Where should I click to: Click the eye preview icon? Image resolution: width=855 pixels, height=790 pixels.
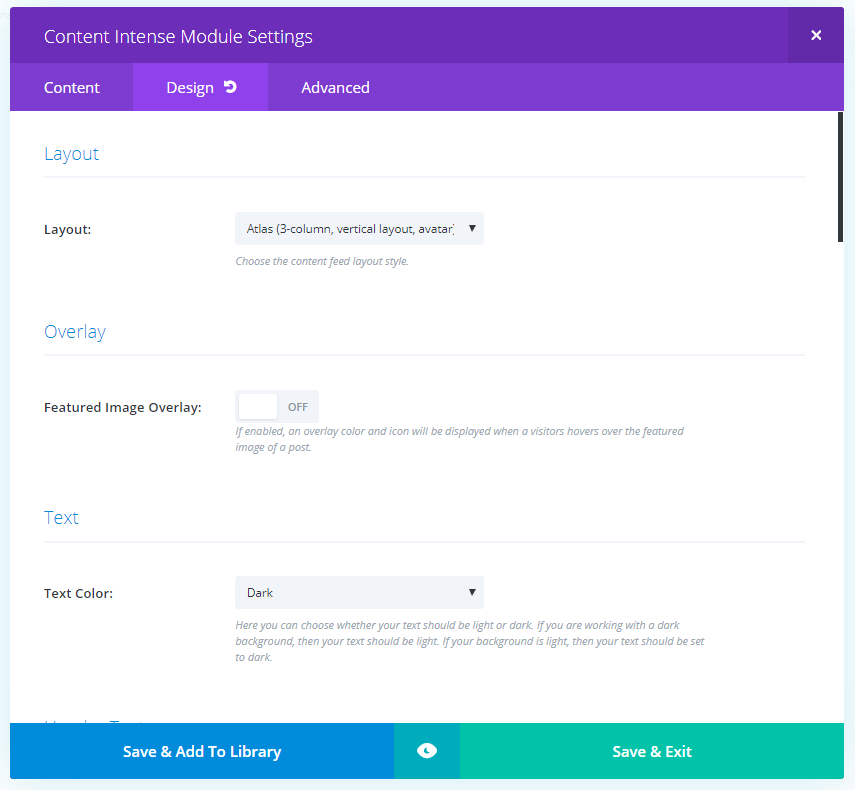pyautogui.click(x=427, y=751)
